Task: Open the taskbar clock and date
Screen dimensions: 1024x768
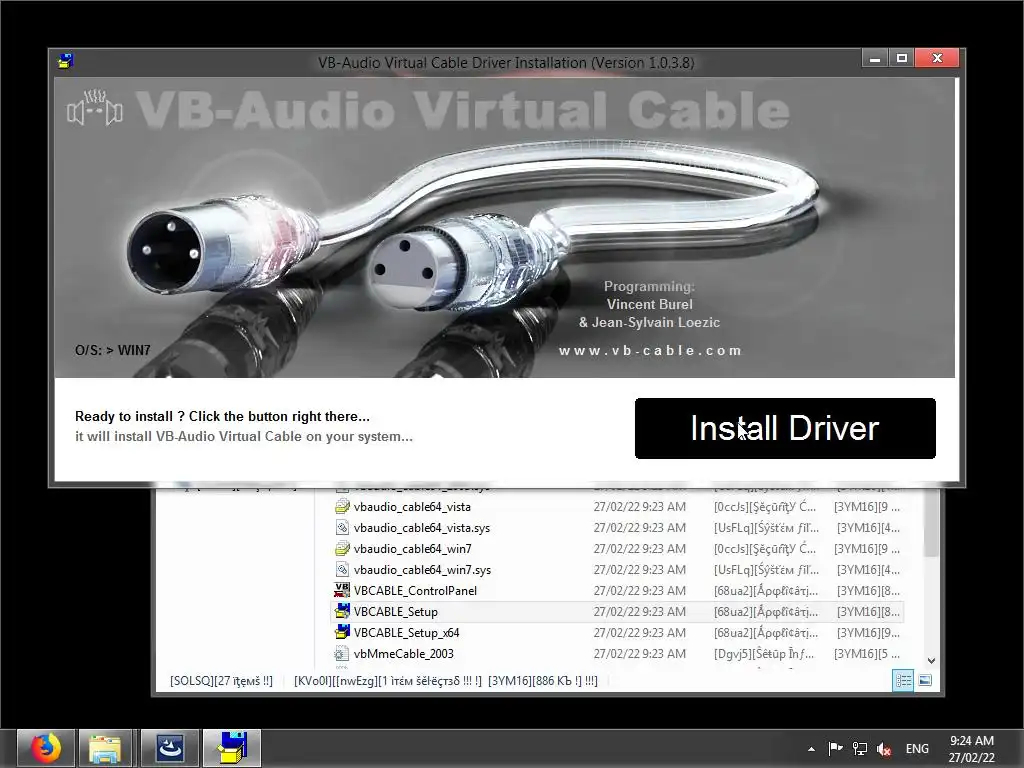Action: click(x=972, y=749)
